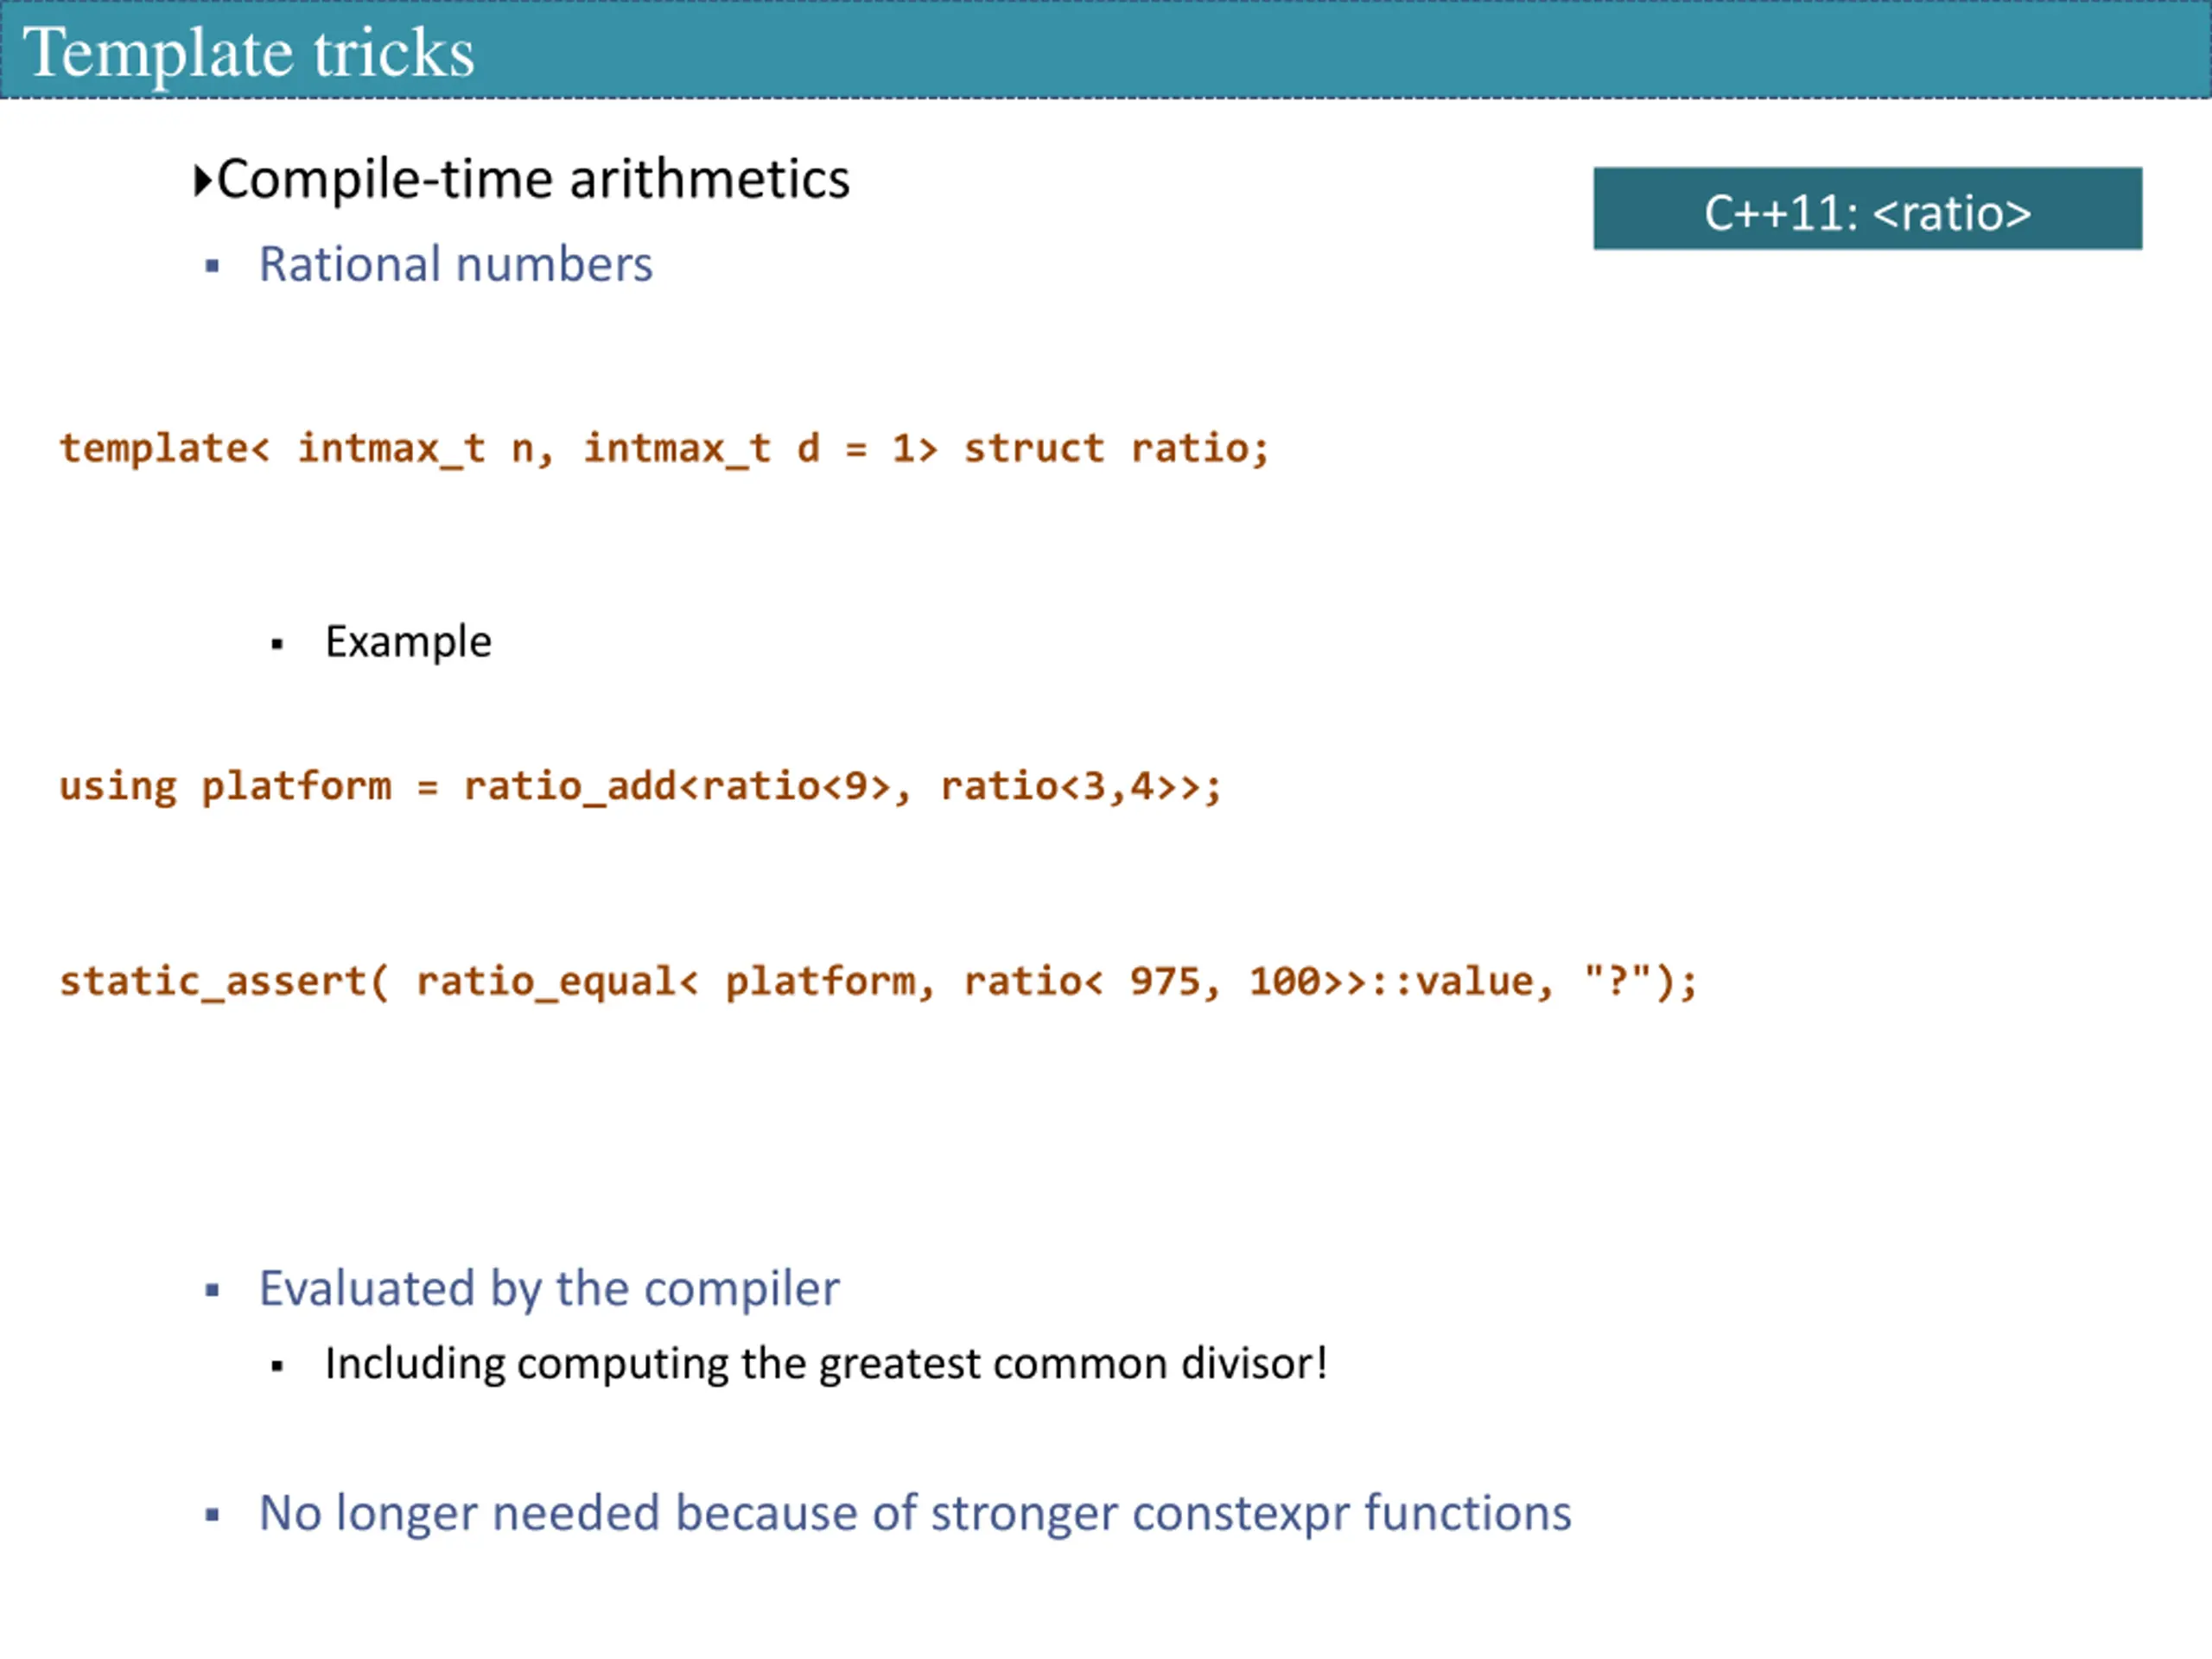Select the greatest common divisor sentence

(x=826, y=1365)
